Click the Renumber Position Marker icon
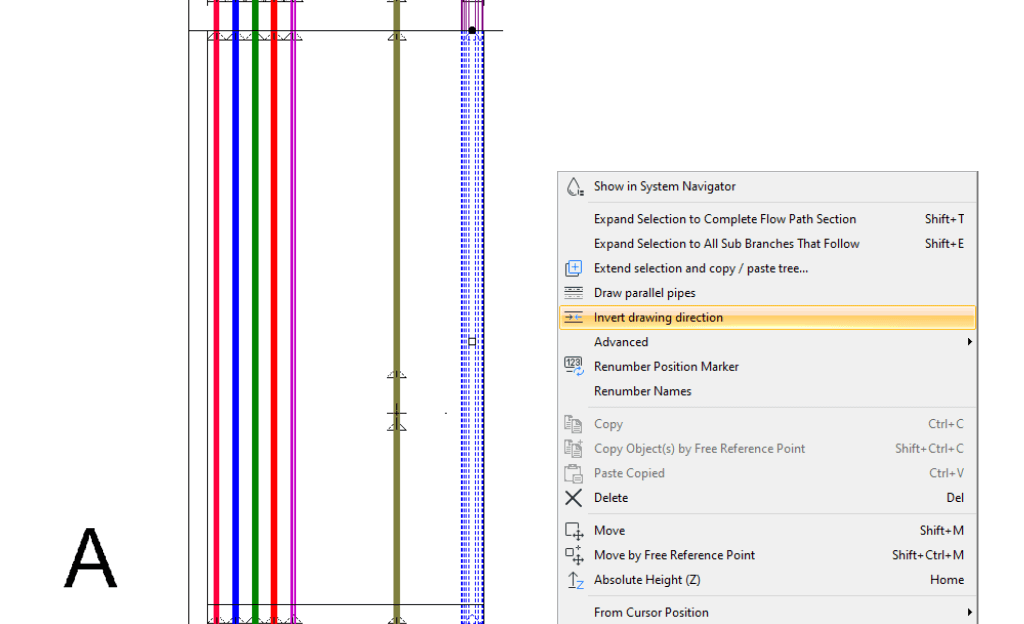 tap(574, 367)
